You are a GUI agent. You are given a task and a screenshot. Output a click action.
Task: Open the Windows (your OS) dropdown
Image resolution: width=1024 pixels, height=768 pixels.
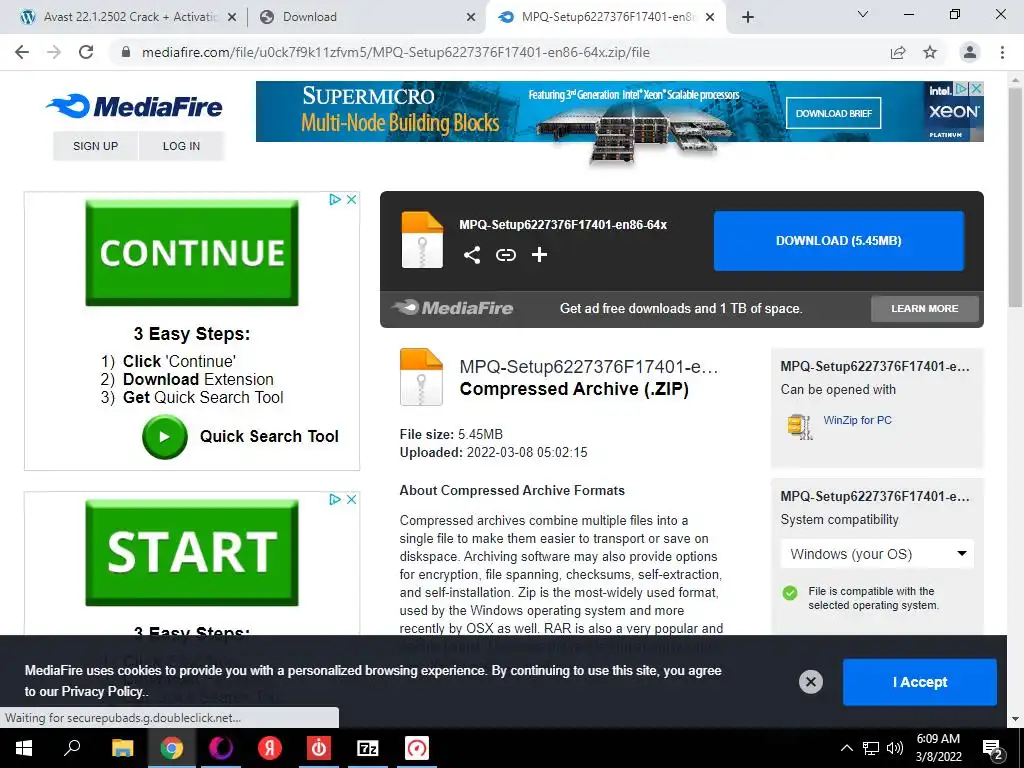(x=877, y=554)
